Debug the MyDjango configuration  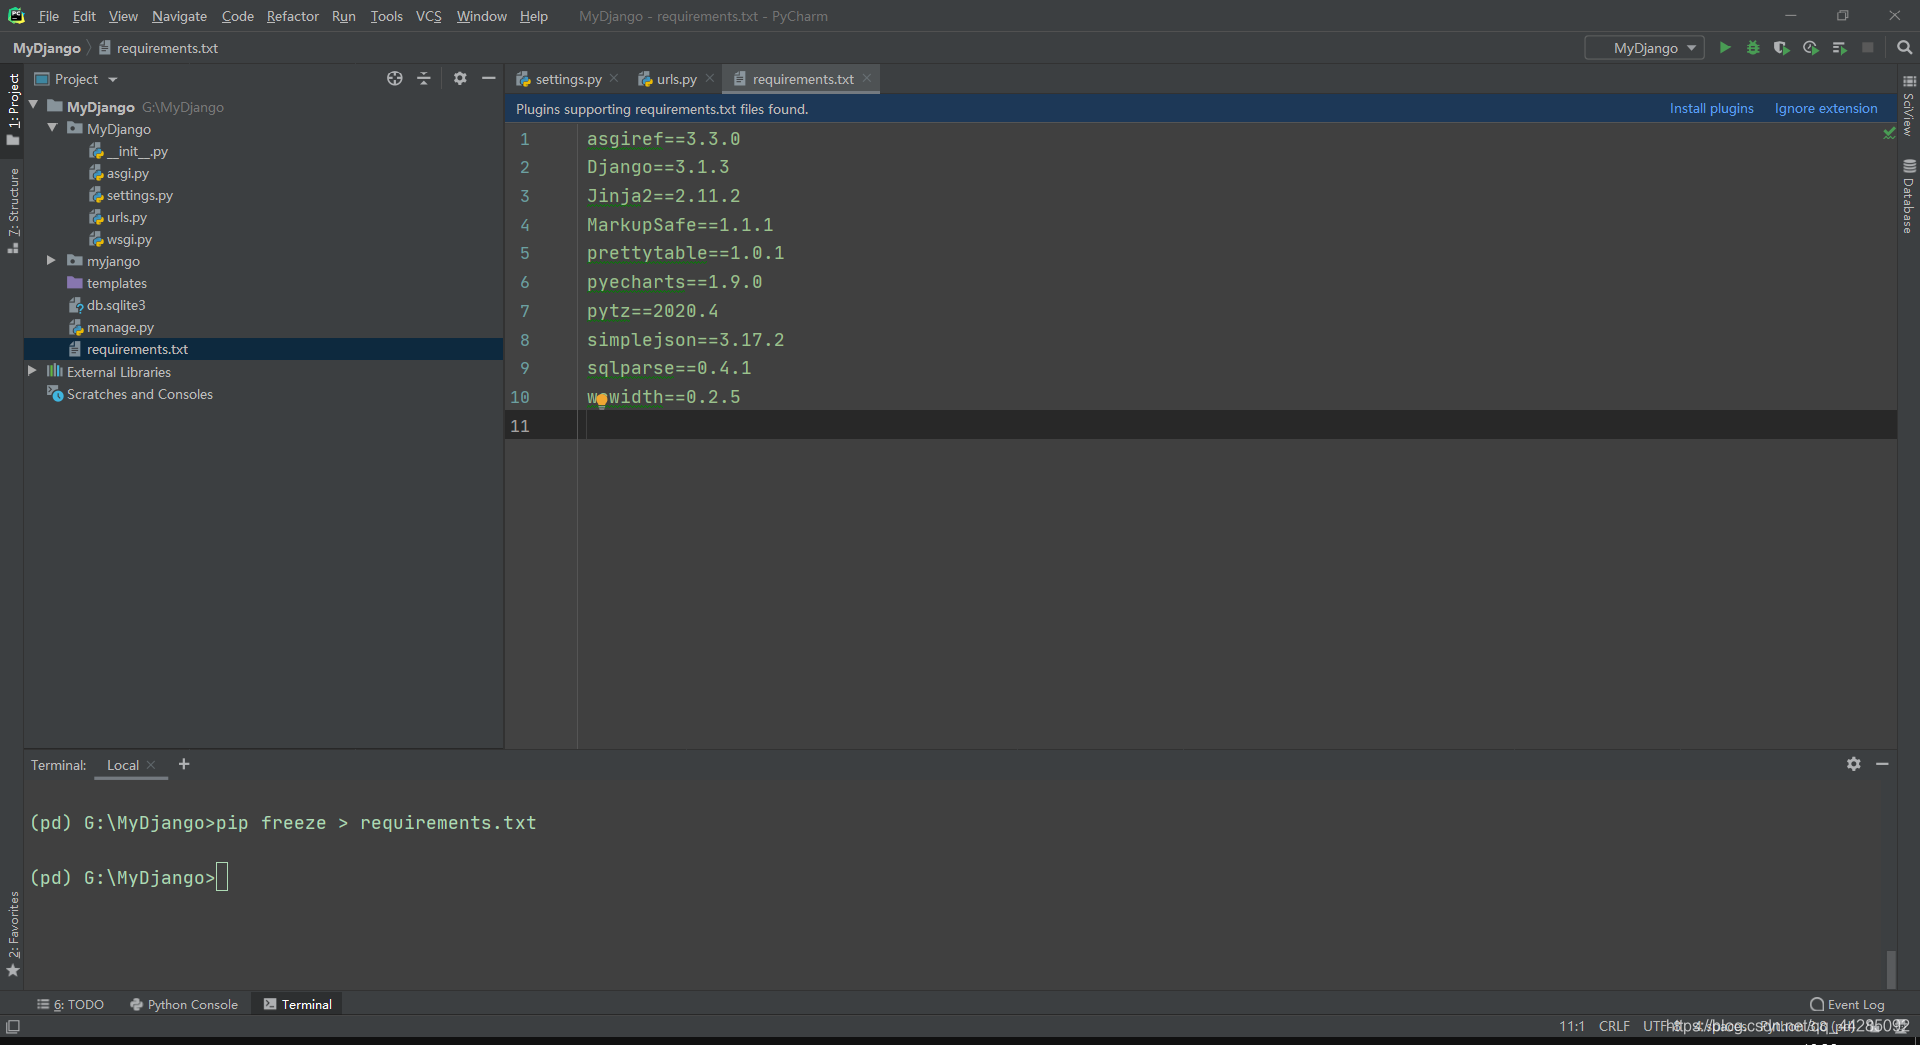click(1753, 48)
